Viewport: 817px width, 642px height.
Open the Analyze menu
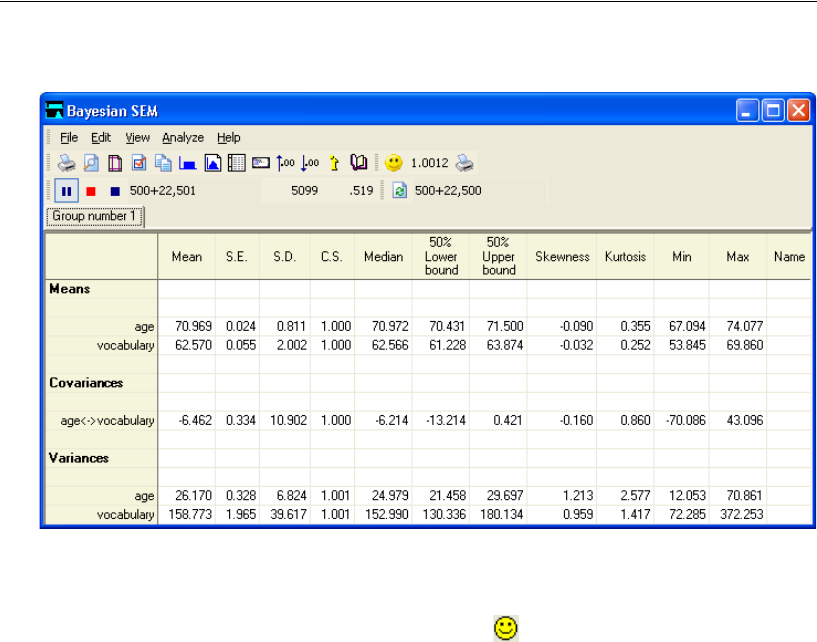click(183, 138)
